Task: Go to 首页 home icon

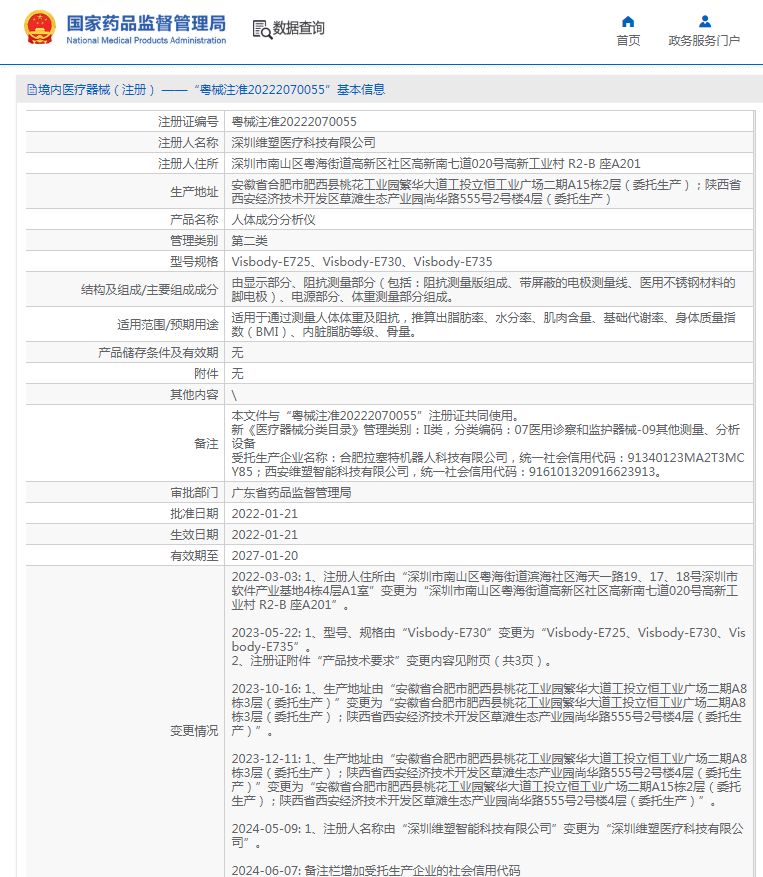Action: [628, 22]
